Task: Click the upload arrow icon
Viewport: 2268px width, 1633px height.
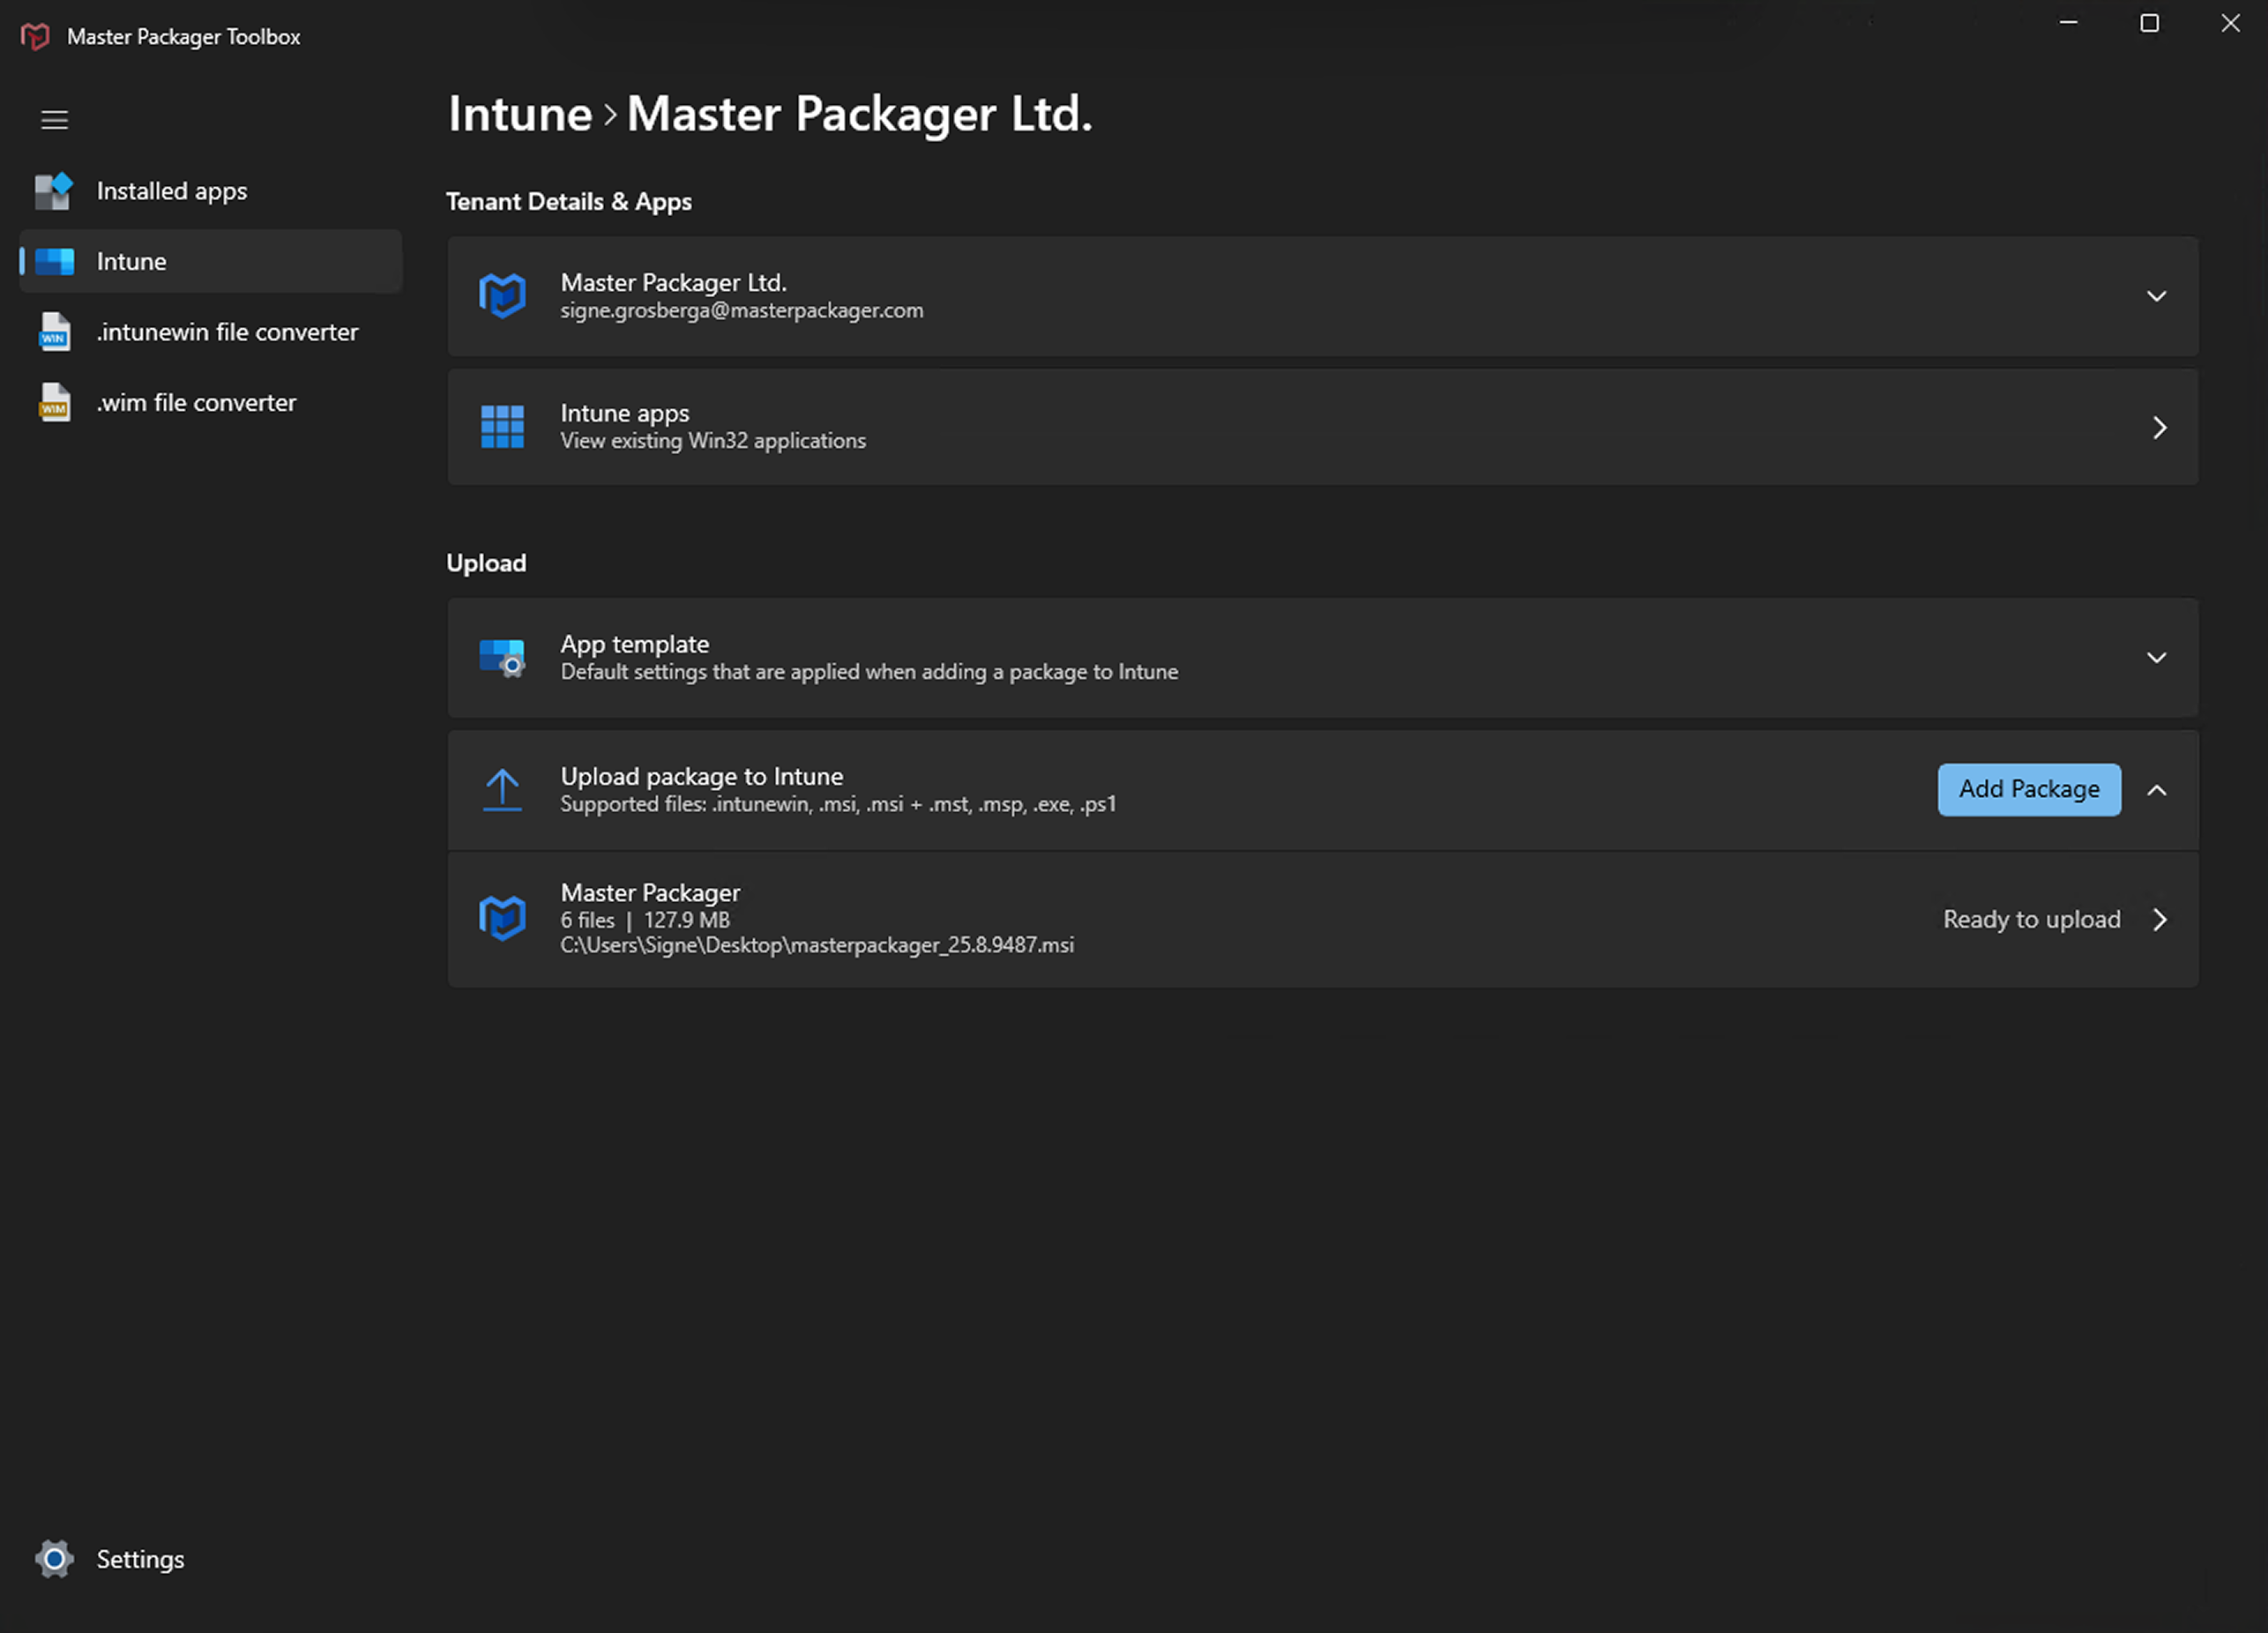Action: 502,790
